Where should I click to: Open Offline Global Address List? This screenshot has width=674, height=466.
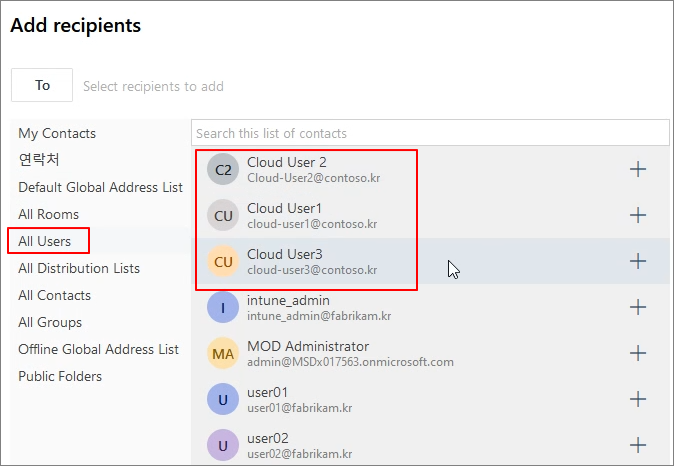[98, 350]
